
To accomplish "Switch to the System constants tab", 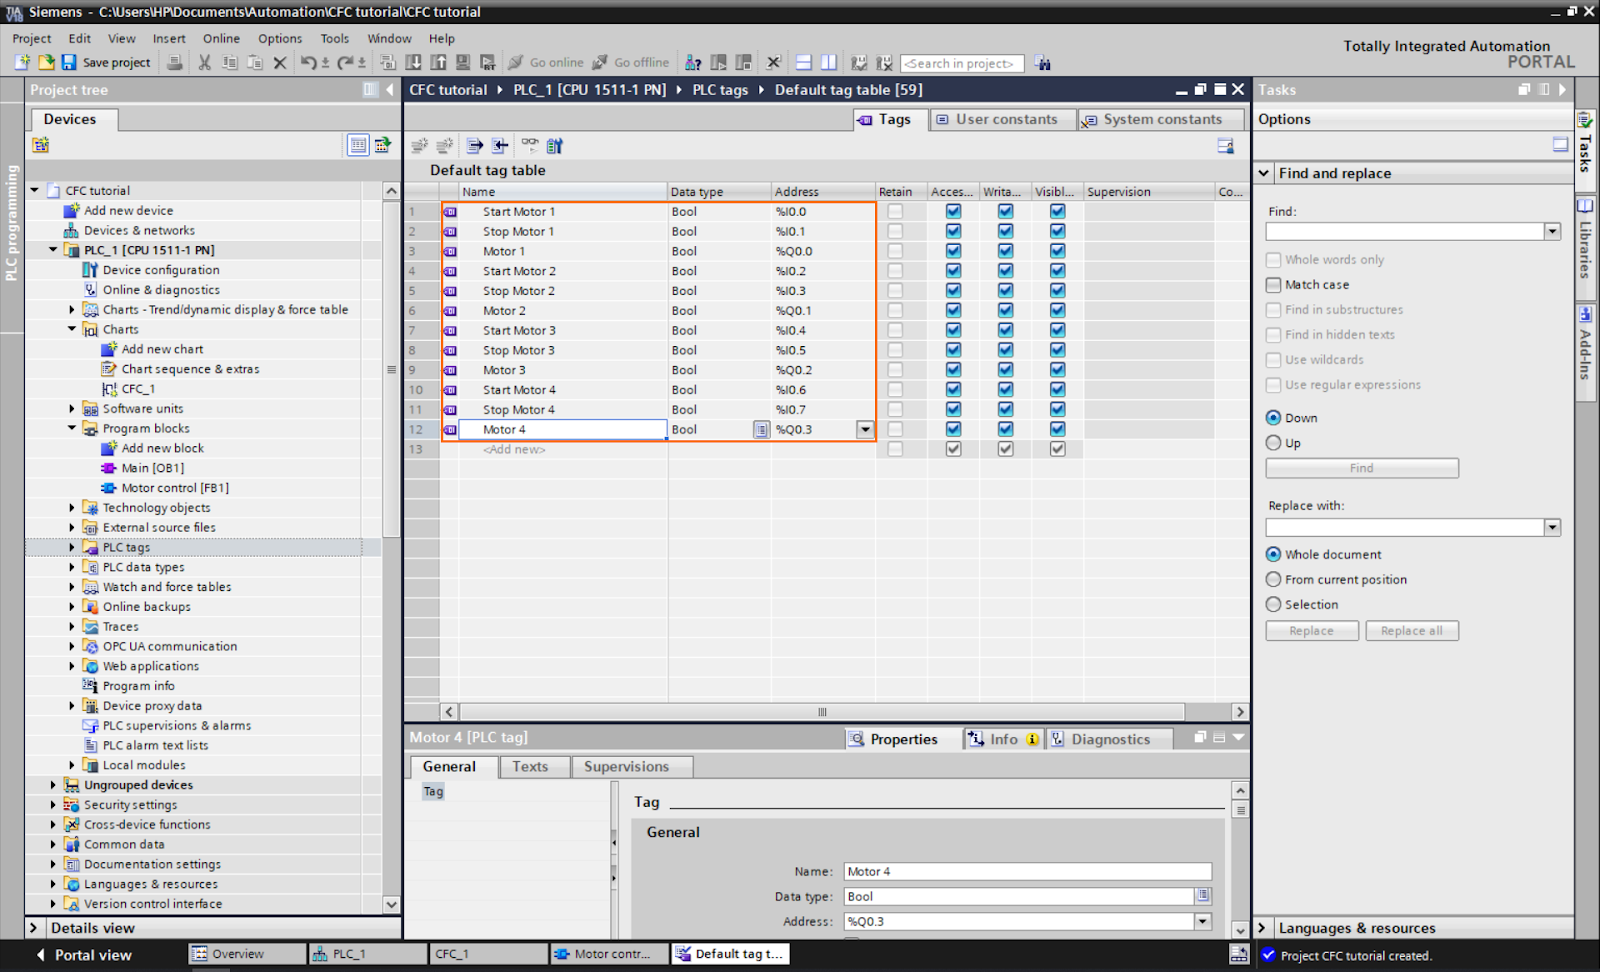I will point(1160,119).
